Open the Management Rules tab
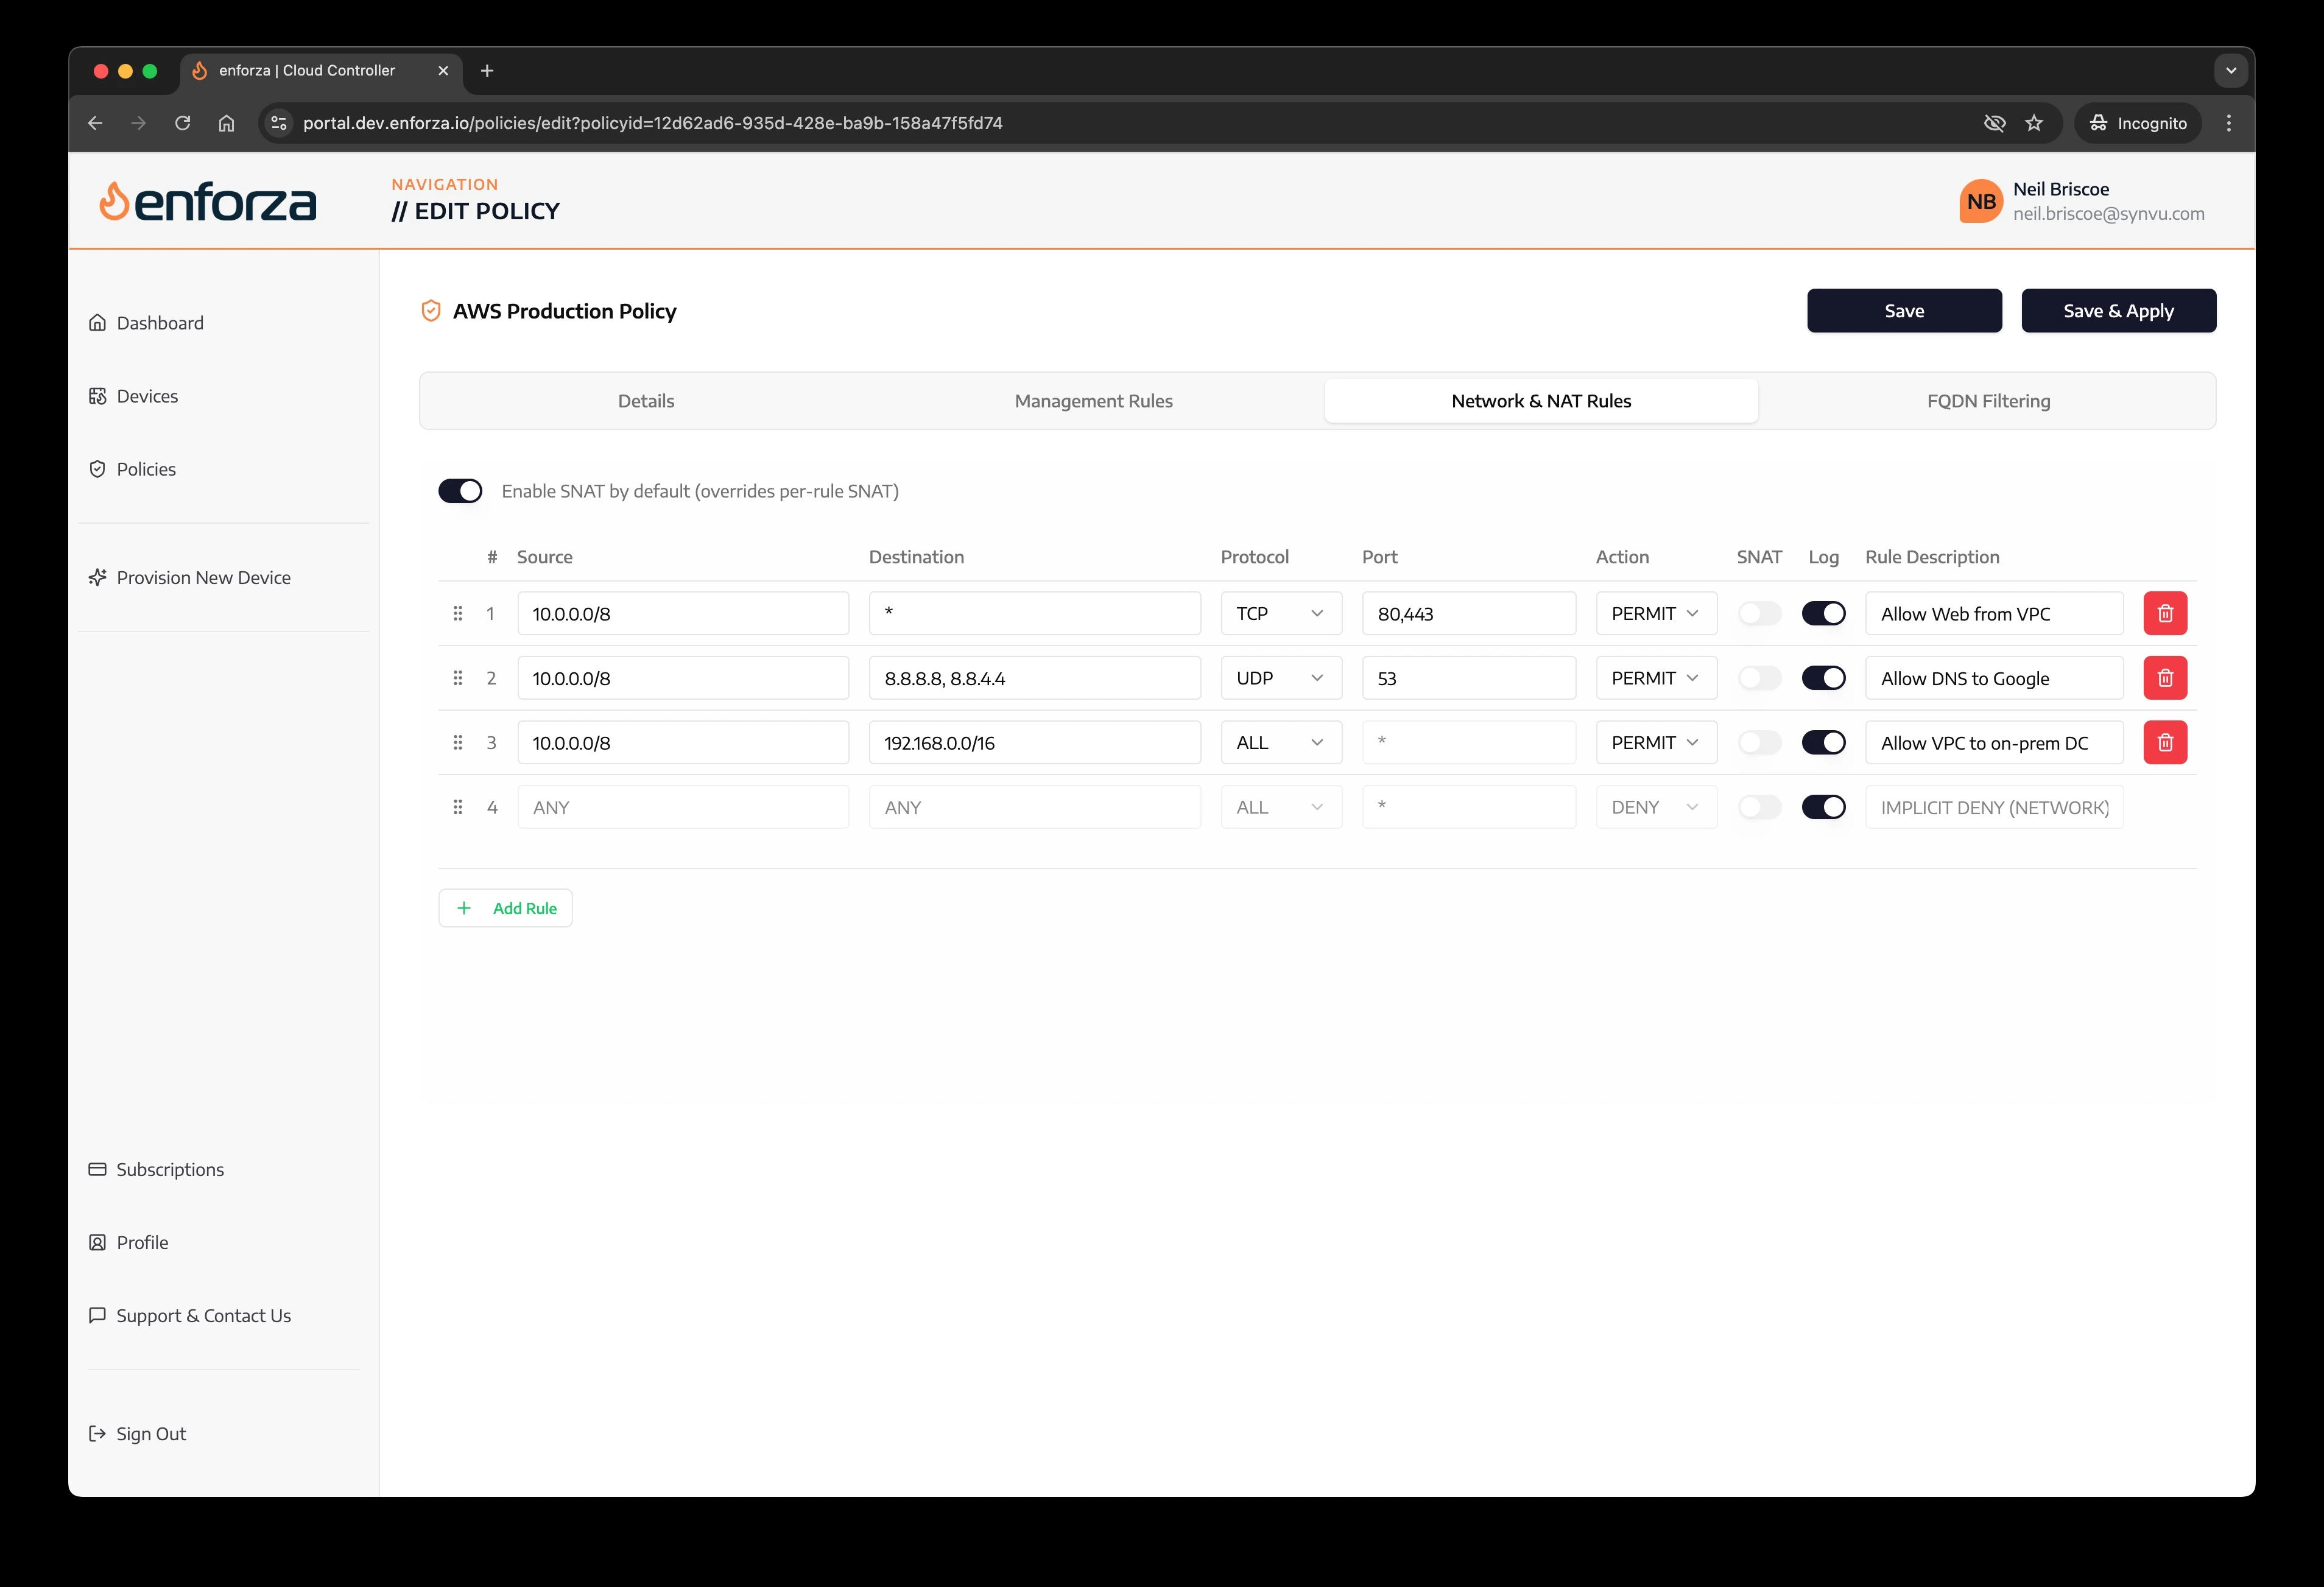The width and height of the screenshot is (2324, 1587). (x=1093, y=400)
